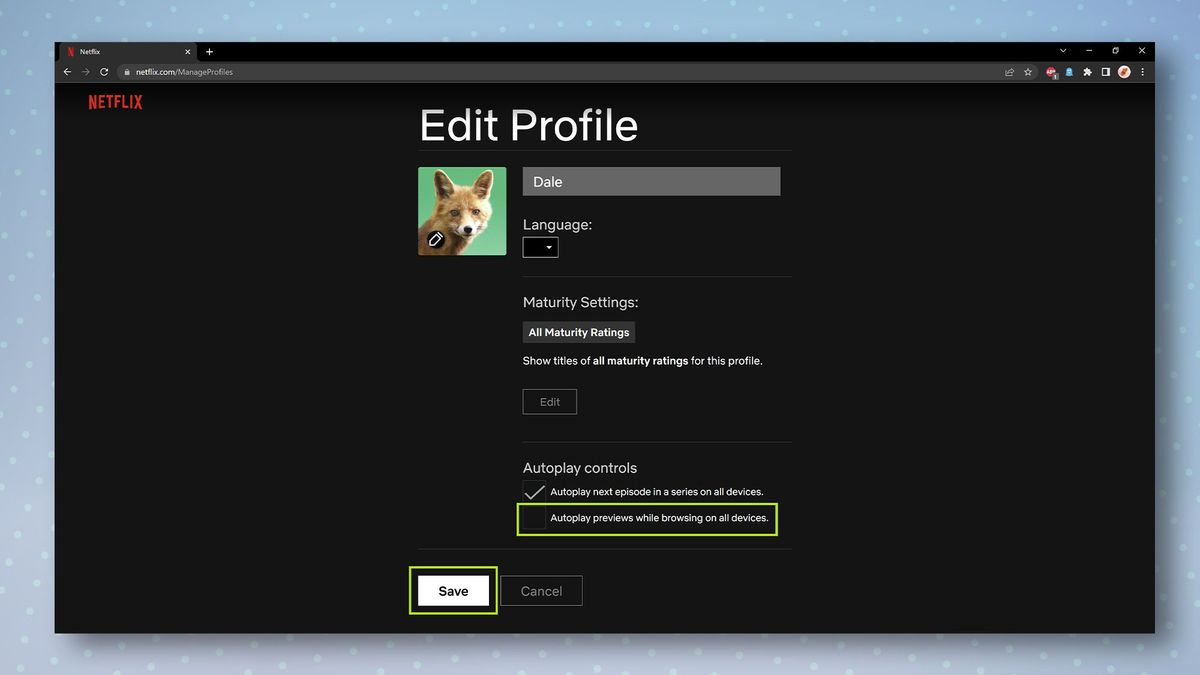Edit the Maturity Settings

pyautogui.click(x=549, y=401)
